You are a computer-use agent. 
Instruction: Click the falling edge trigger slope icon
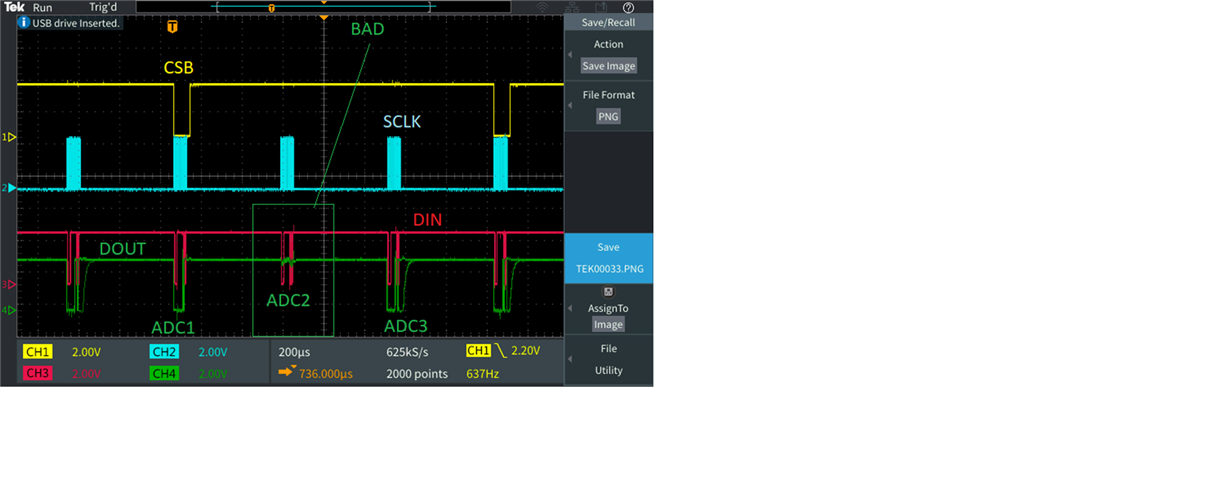pos(502,351)
